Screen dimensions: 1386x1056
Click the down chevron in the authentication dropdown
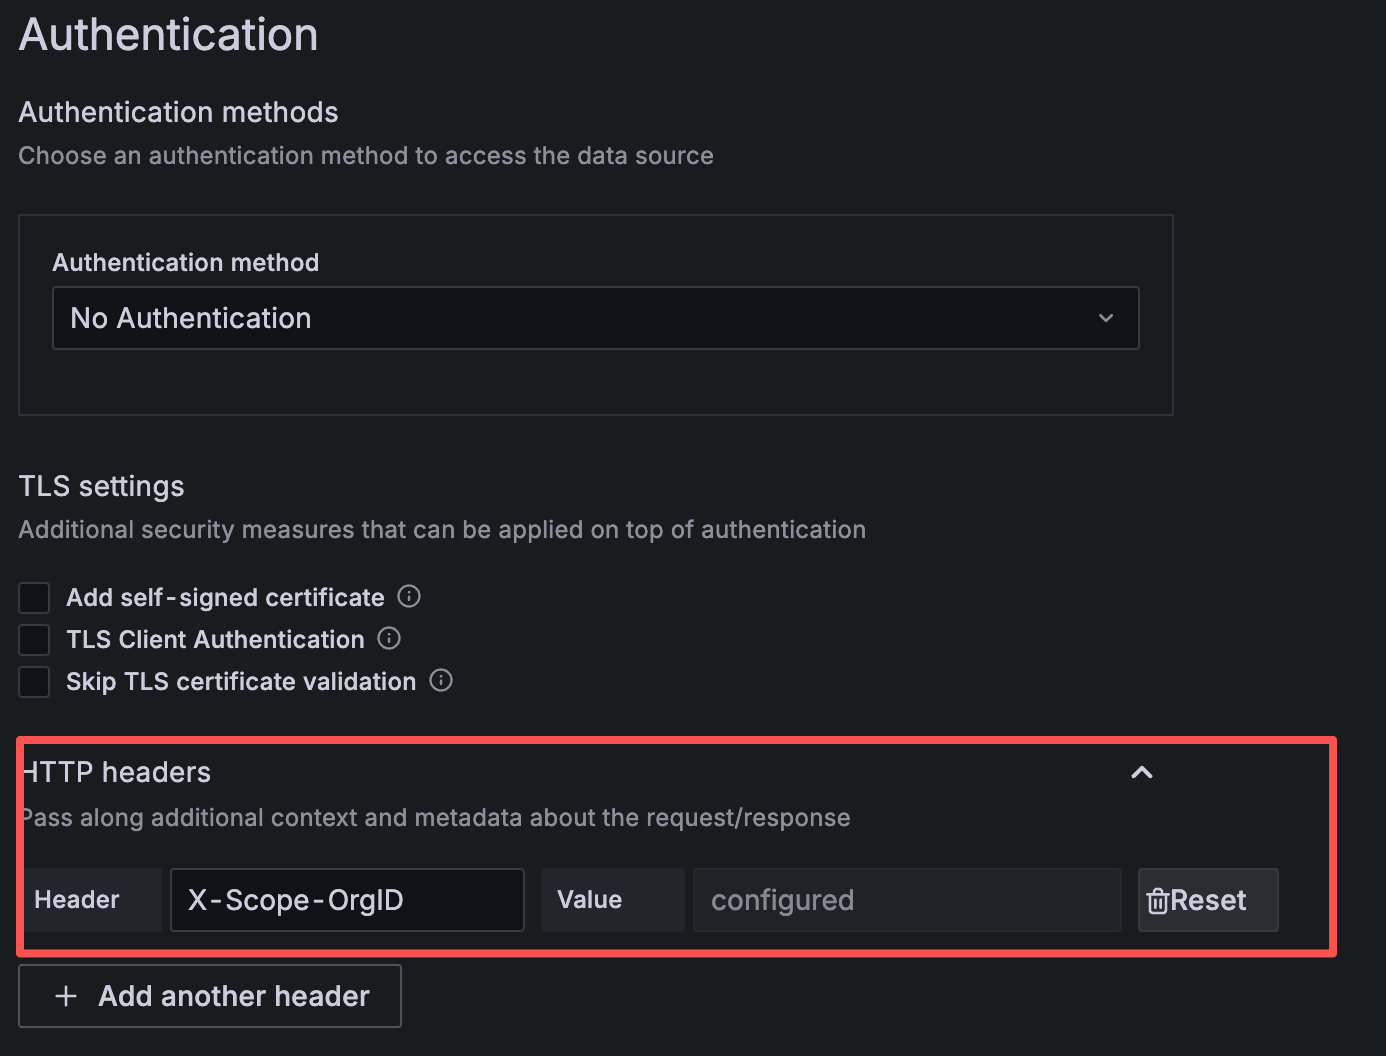point(1106,318)
